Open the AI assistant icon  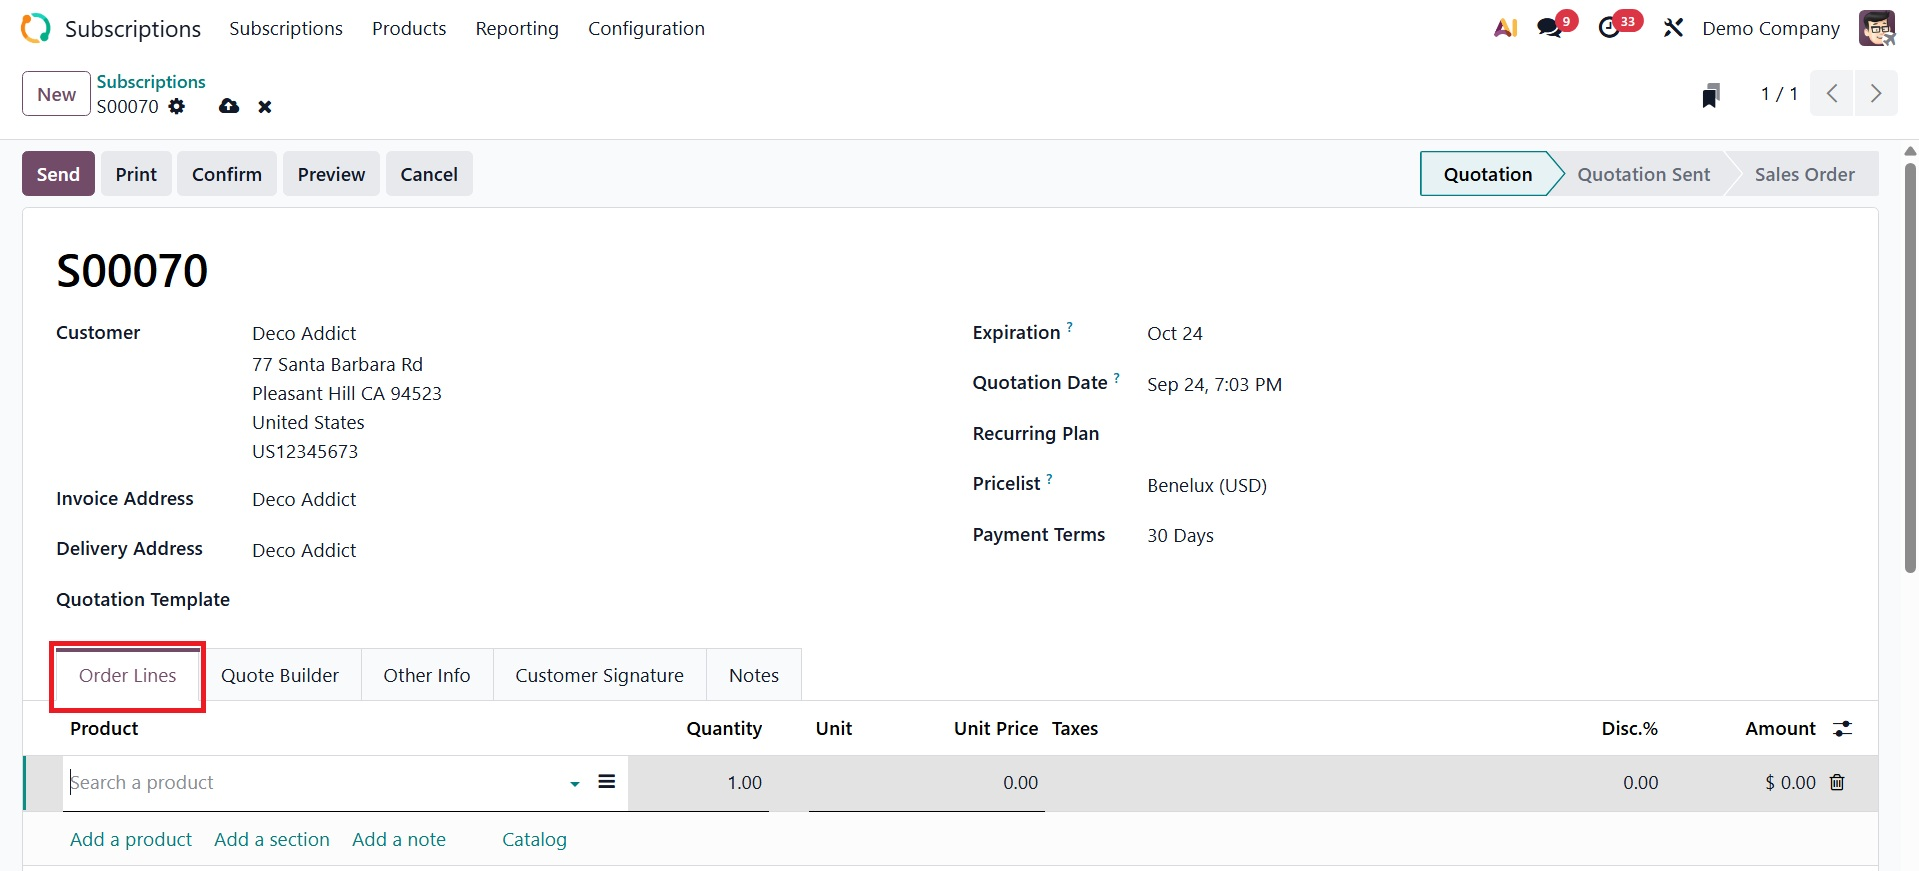click(1505, 28)
